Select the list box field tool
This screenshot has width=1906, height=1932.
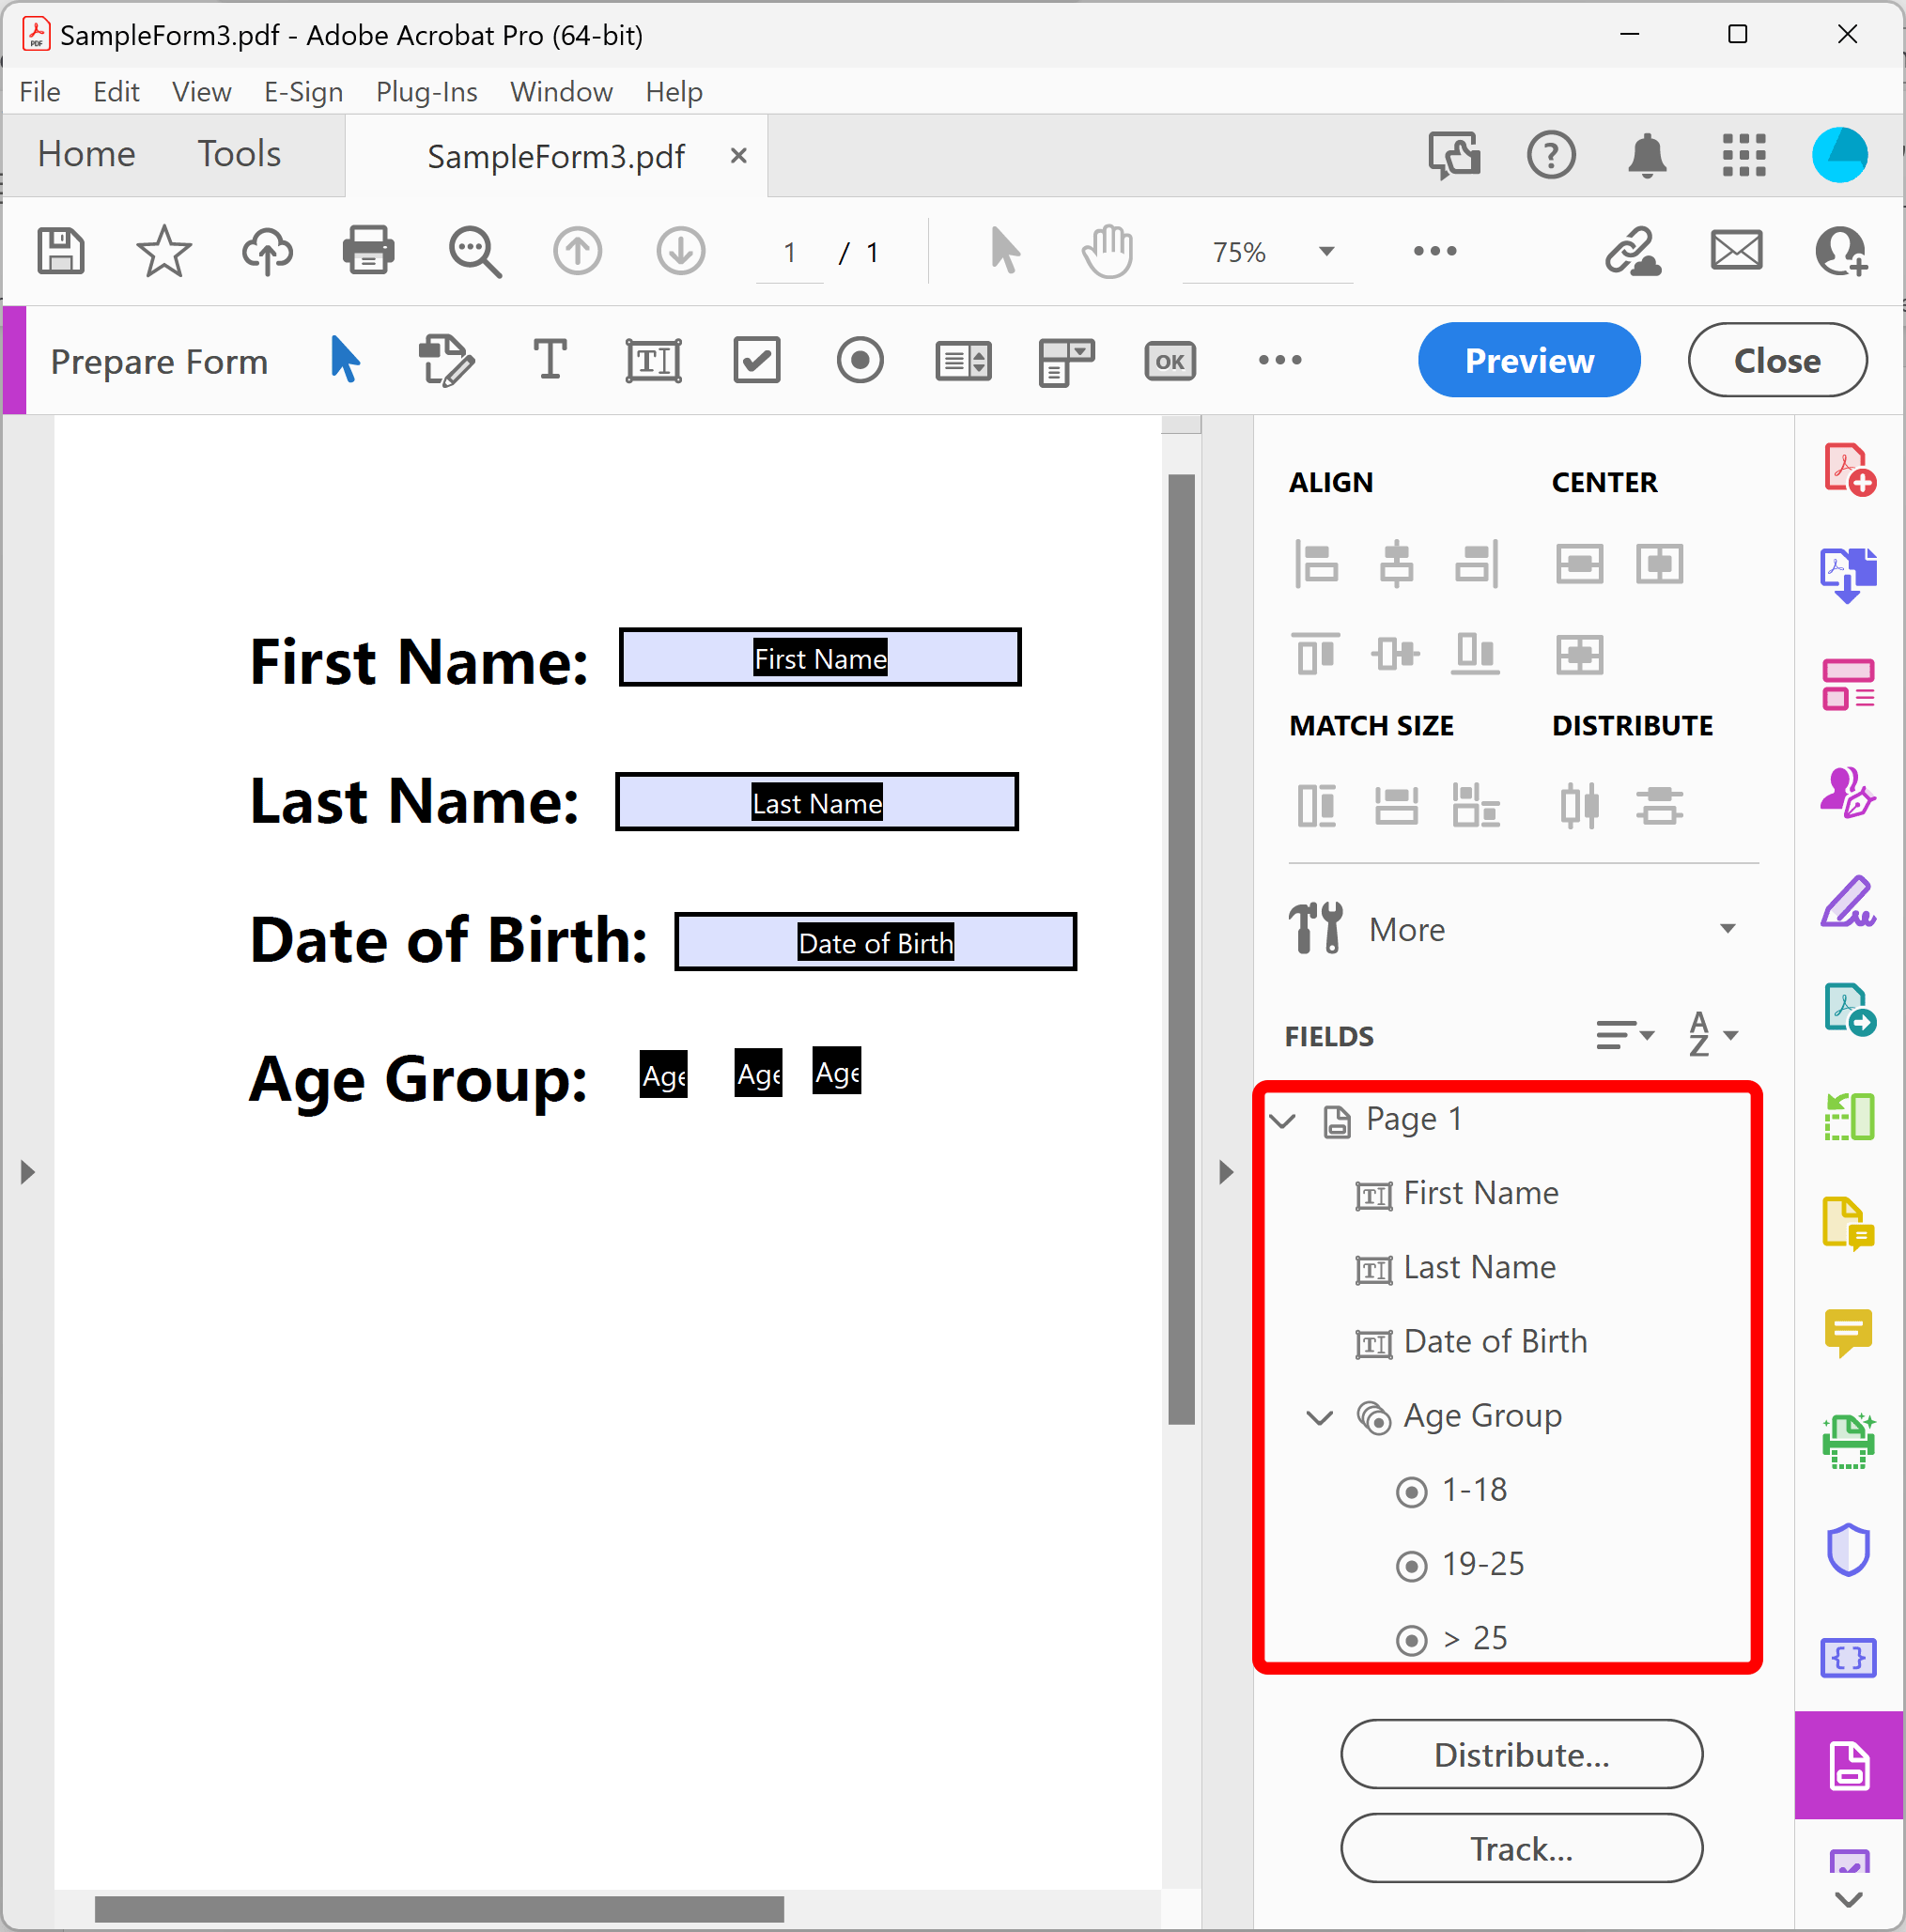(963, 360)
